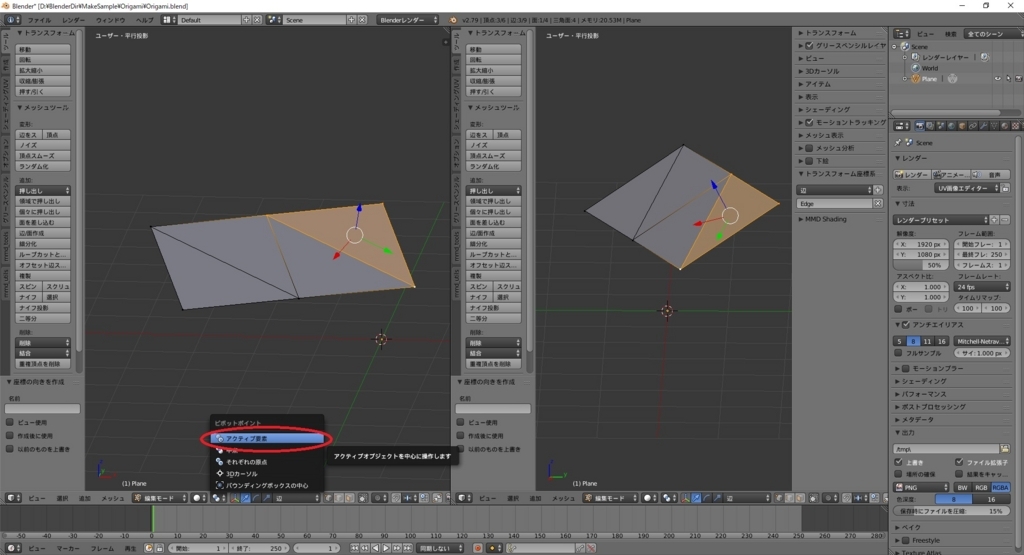Screen dimensions: 1024x555
Task: Open output folder browser icon beside /tmp\ path
Action: point(1004,449)
